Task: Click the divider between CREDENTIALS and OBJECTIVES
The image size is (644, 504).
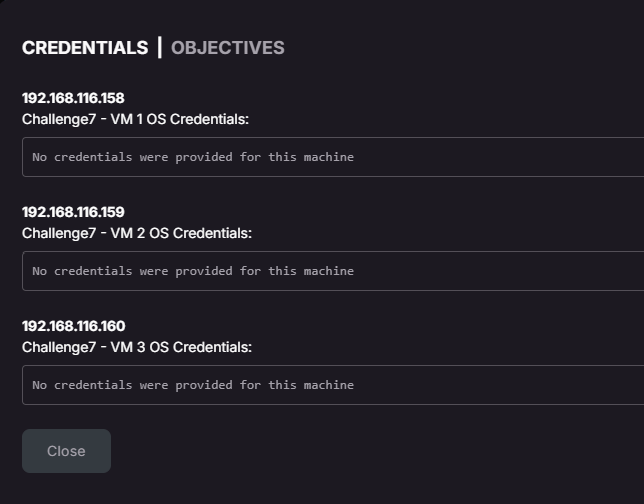Action: point(160,48)
